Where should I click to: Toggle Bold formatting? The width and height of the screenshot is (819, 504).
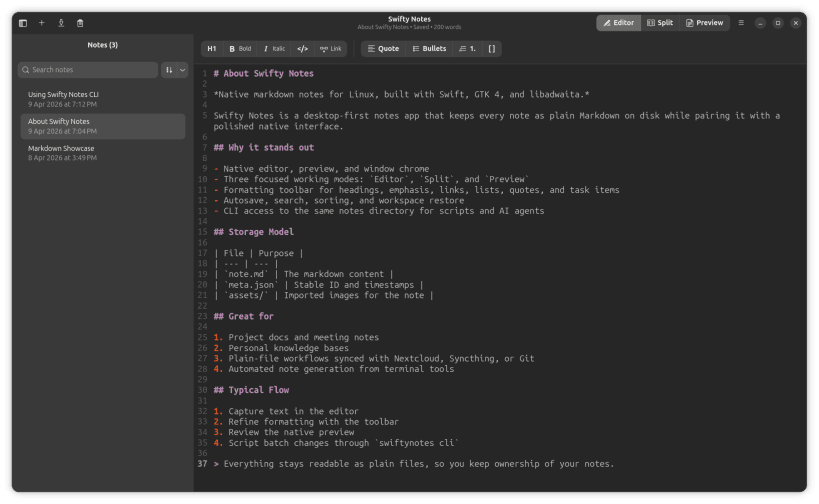(x=240, y=49)
